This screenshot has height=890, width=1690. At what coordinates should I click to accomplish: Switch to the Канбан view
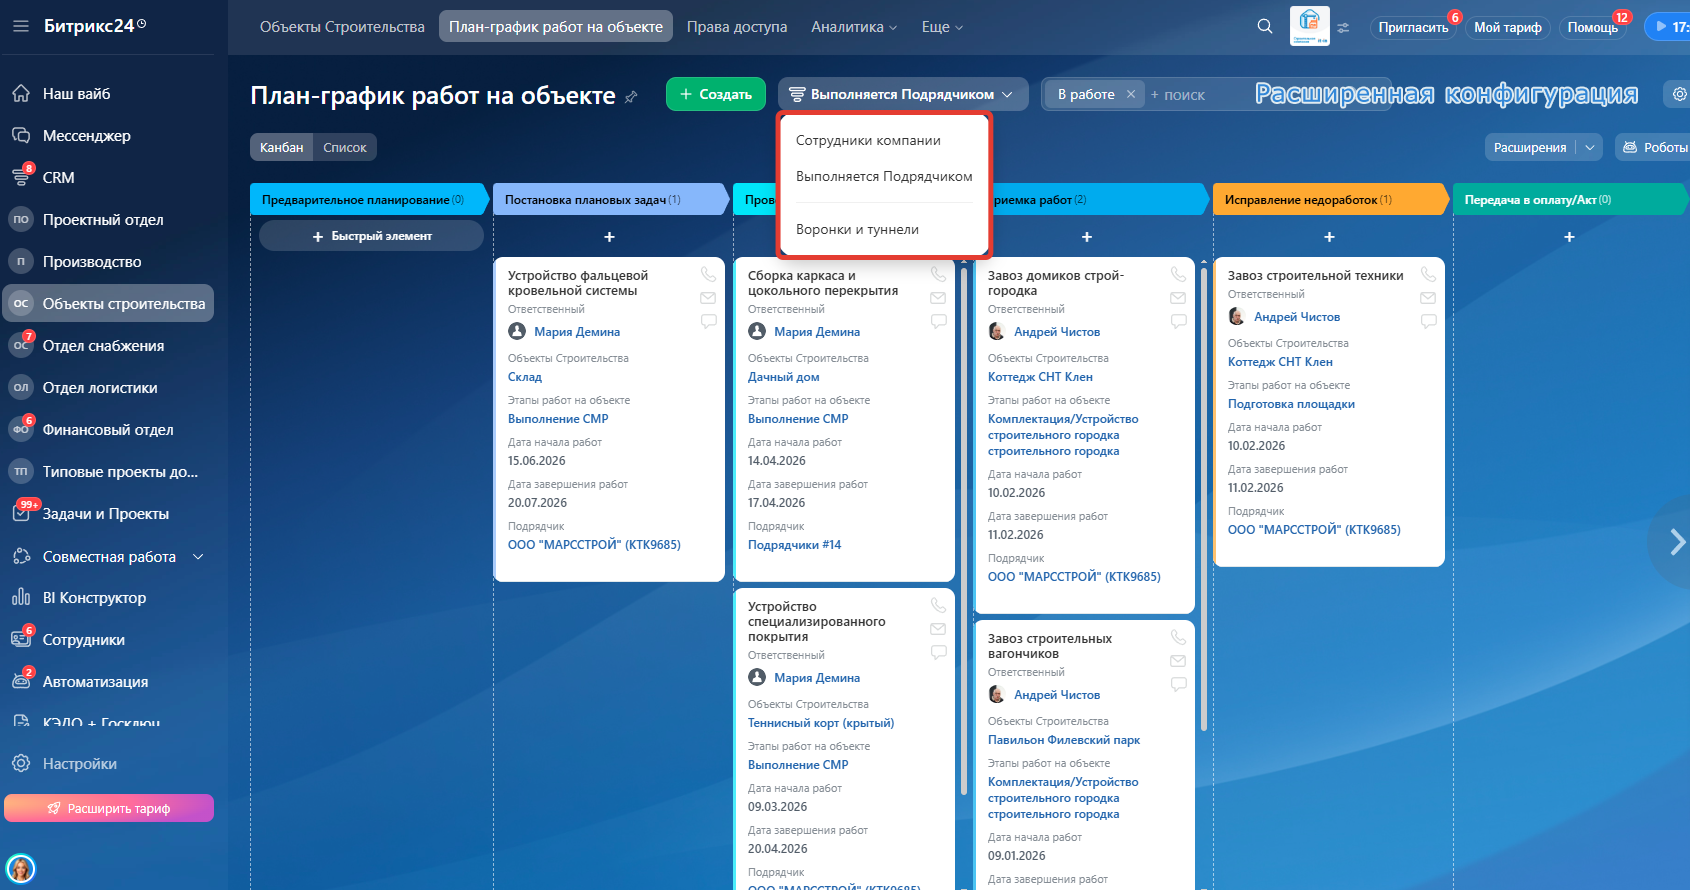click(x=281, y=147)
